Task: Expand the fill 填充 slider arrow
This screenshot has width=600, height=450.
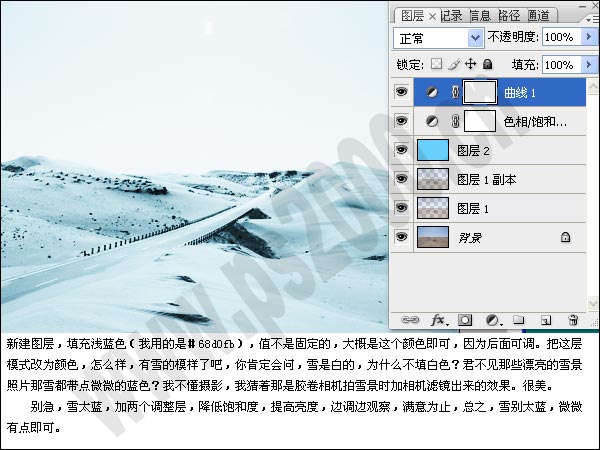Action: [x=589, y=64]
